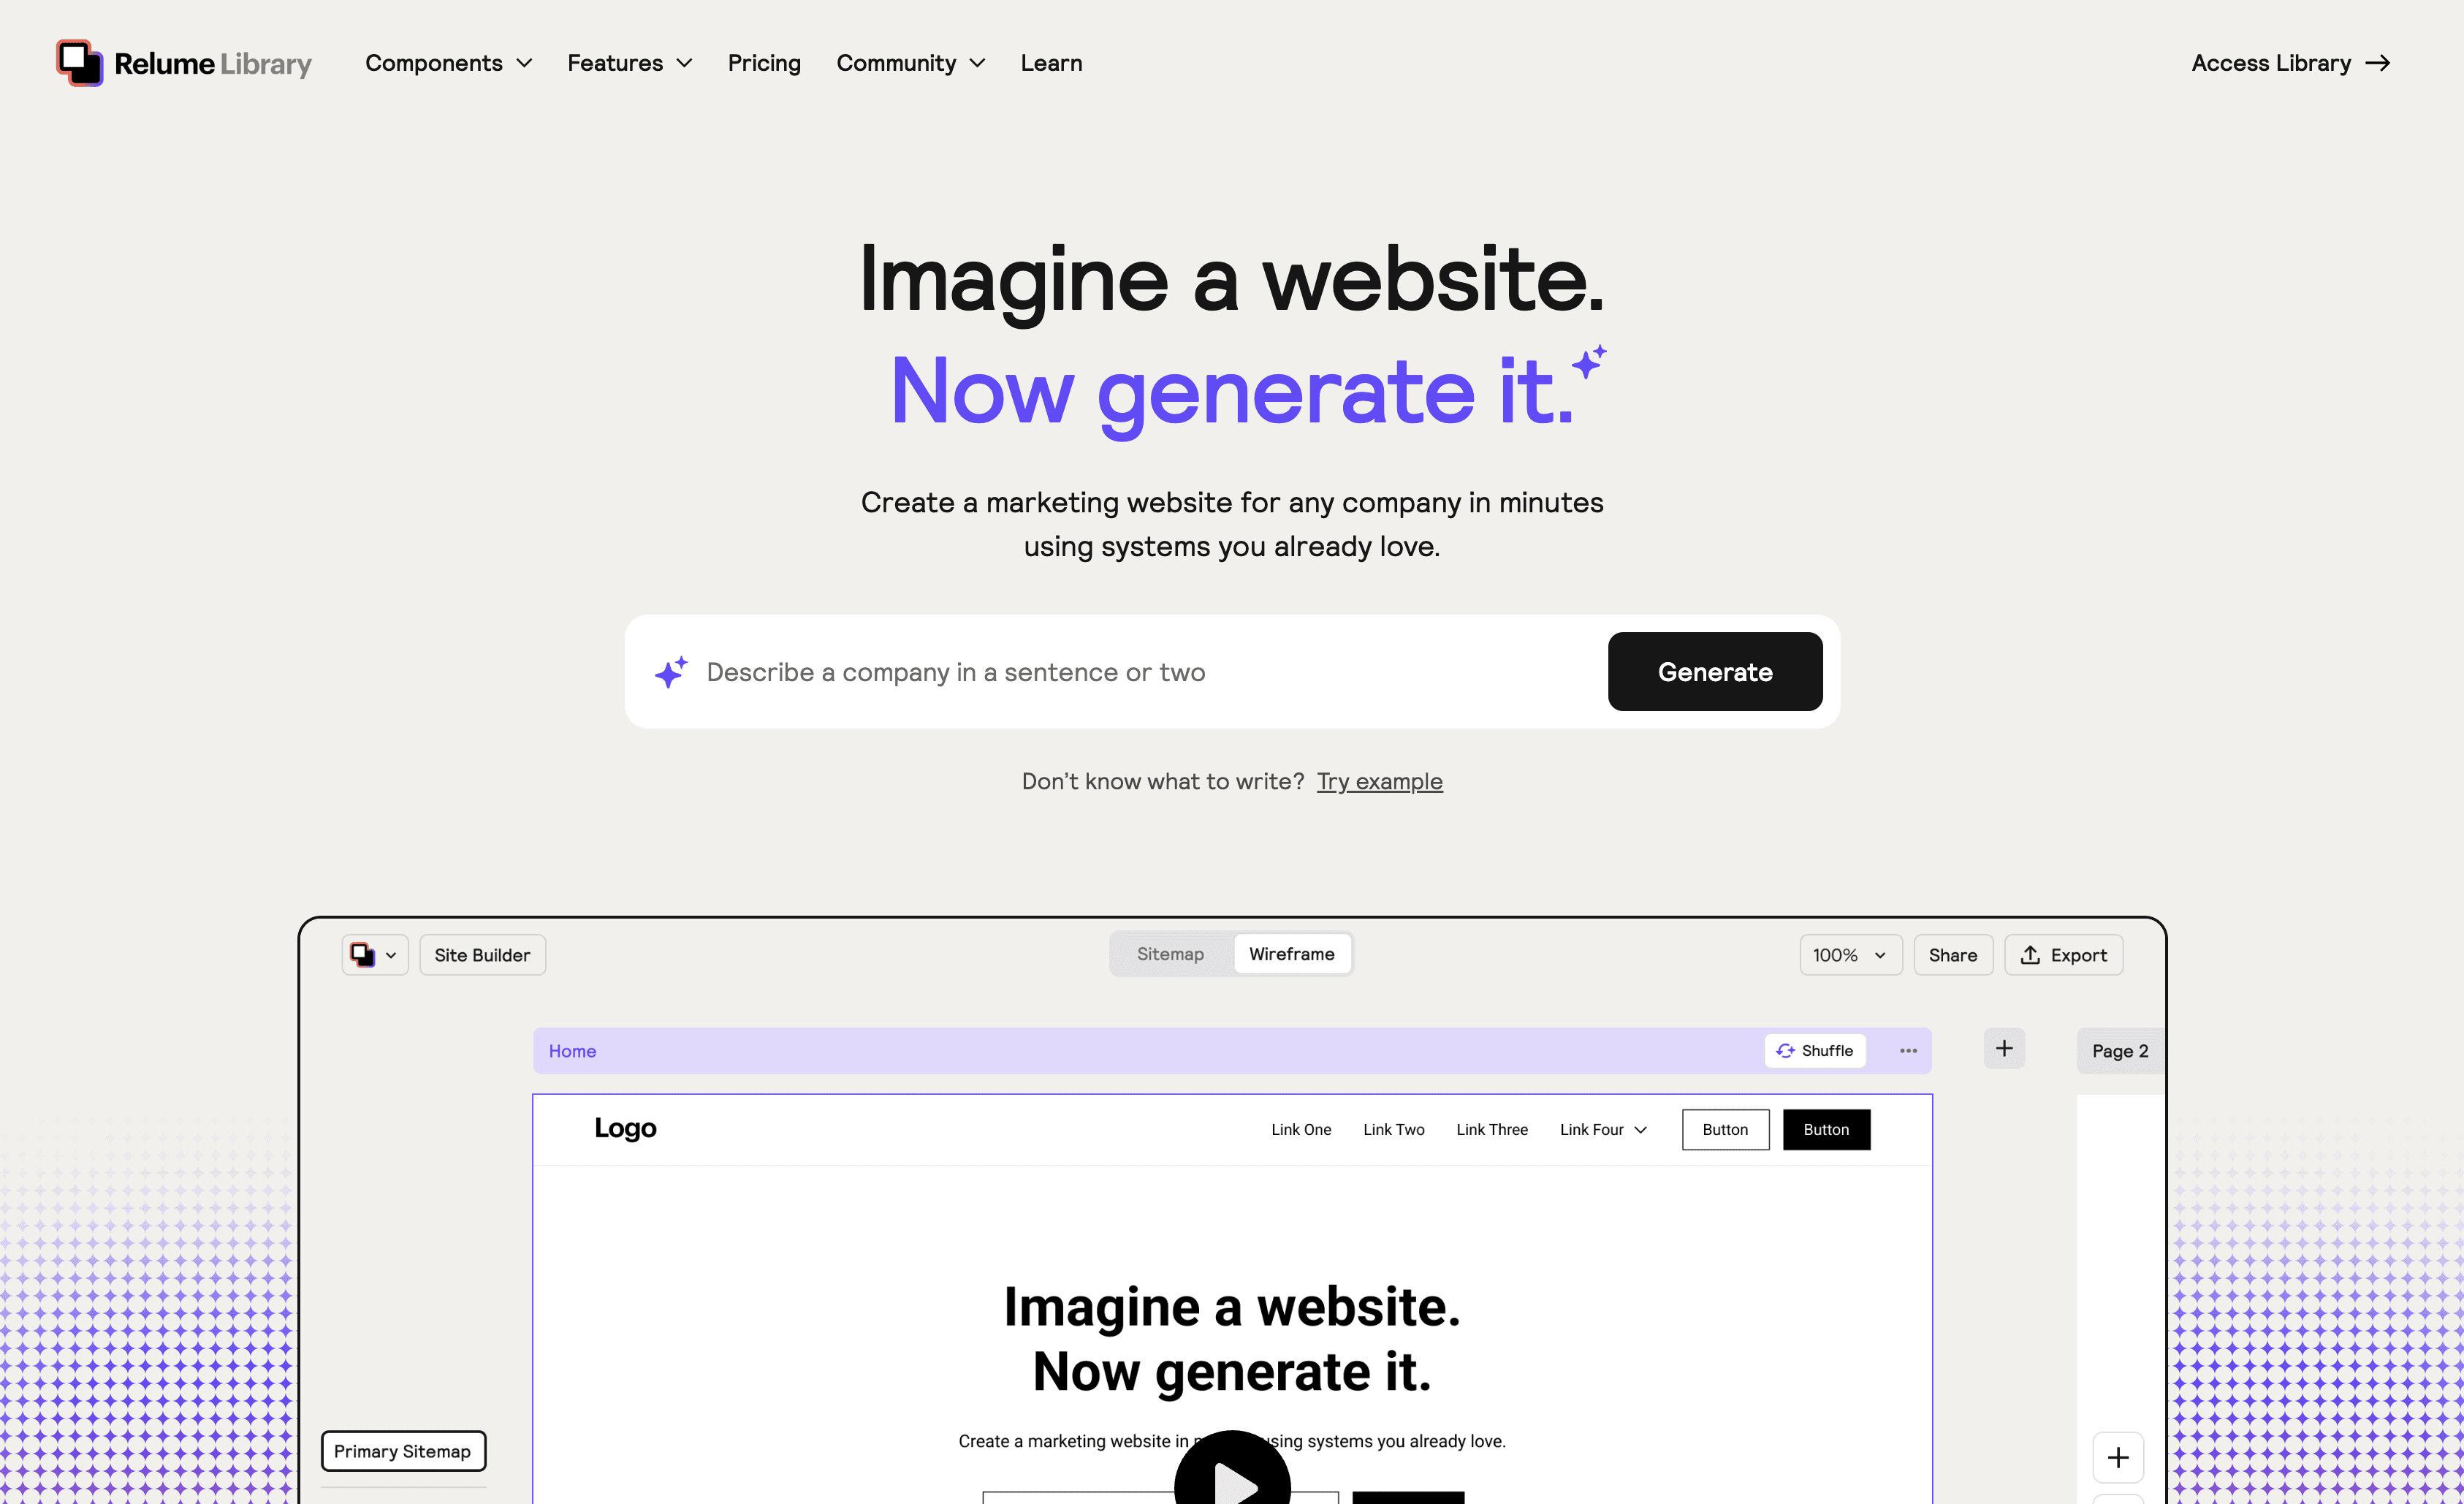Click the Relume Library logo icon
Image resolution: width=2464 pixels, height=1504 pixels.
(x=79, y=61)
